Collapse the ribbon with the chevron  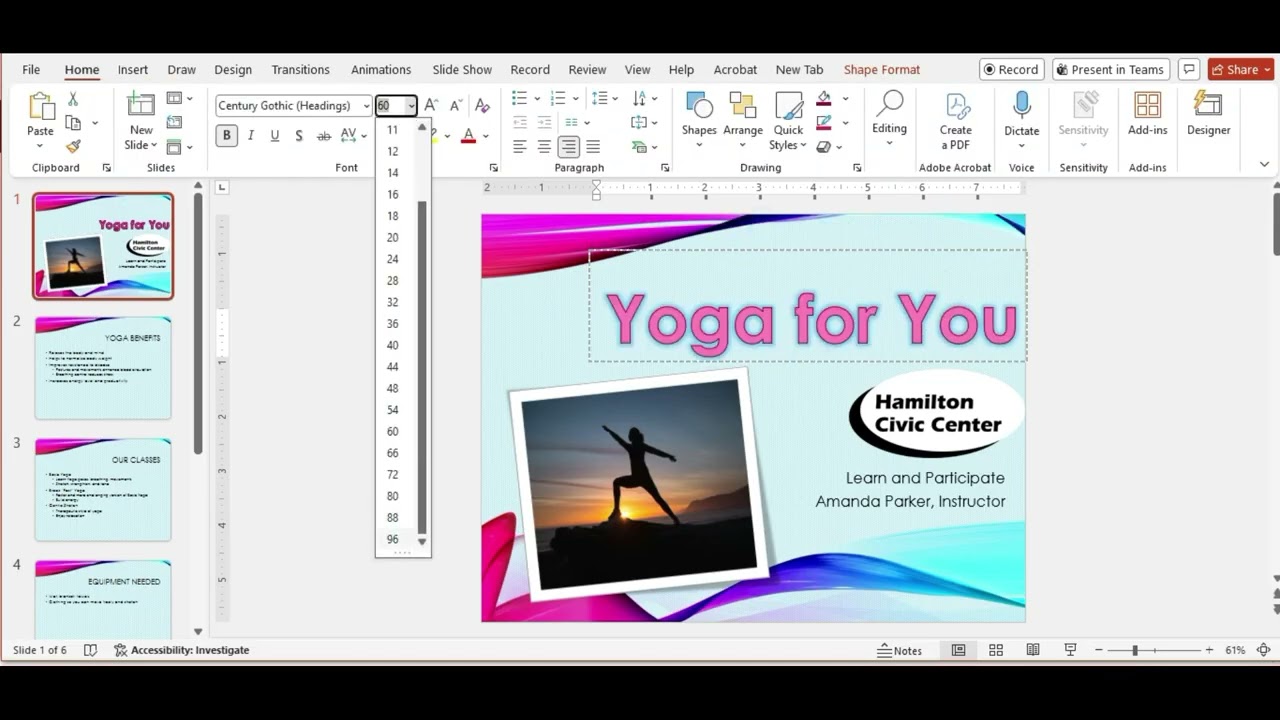click(1264, 164)
